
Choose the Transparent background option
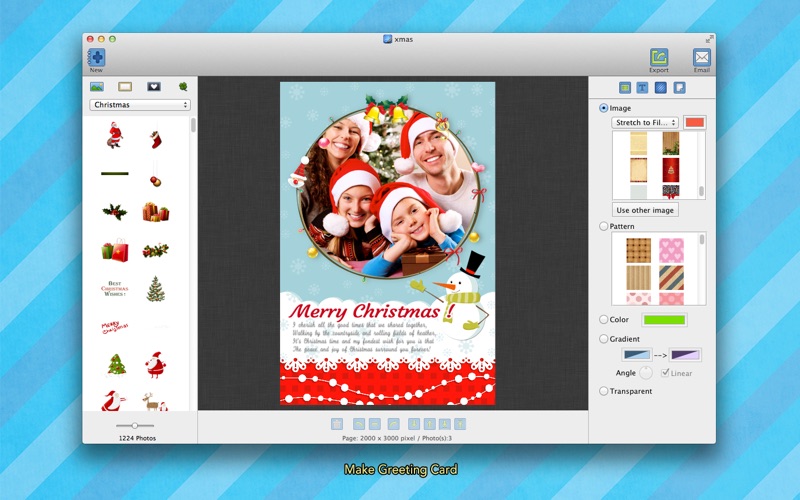[x=604, y=391]
